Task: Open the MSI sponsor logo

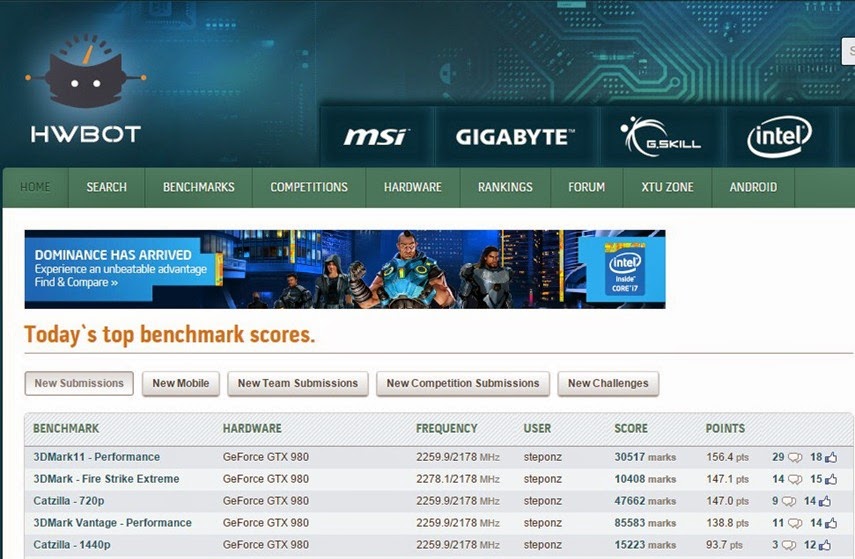Action: (x=376, y=136)
